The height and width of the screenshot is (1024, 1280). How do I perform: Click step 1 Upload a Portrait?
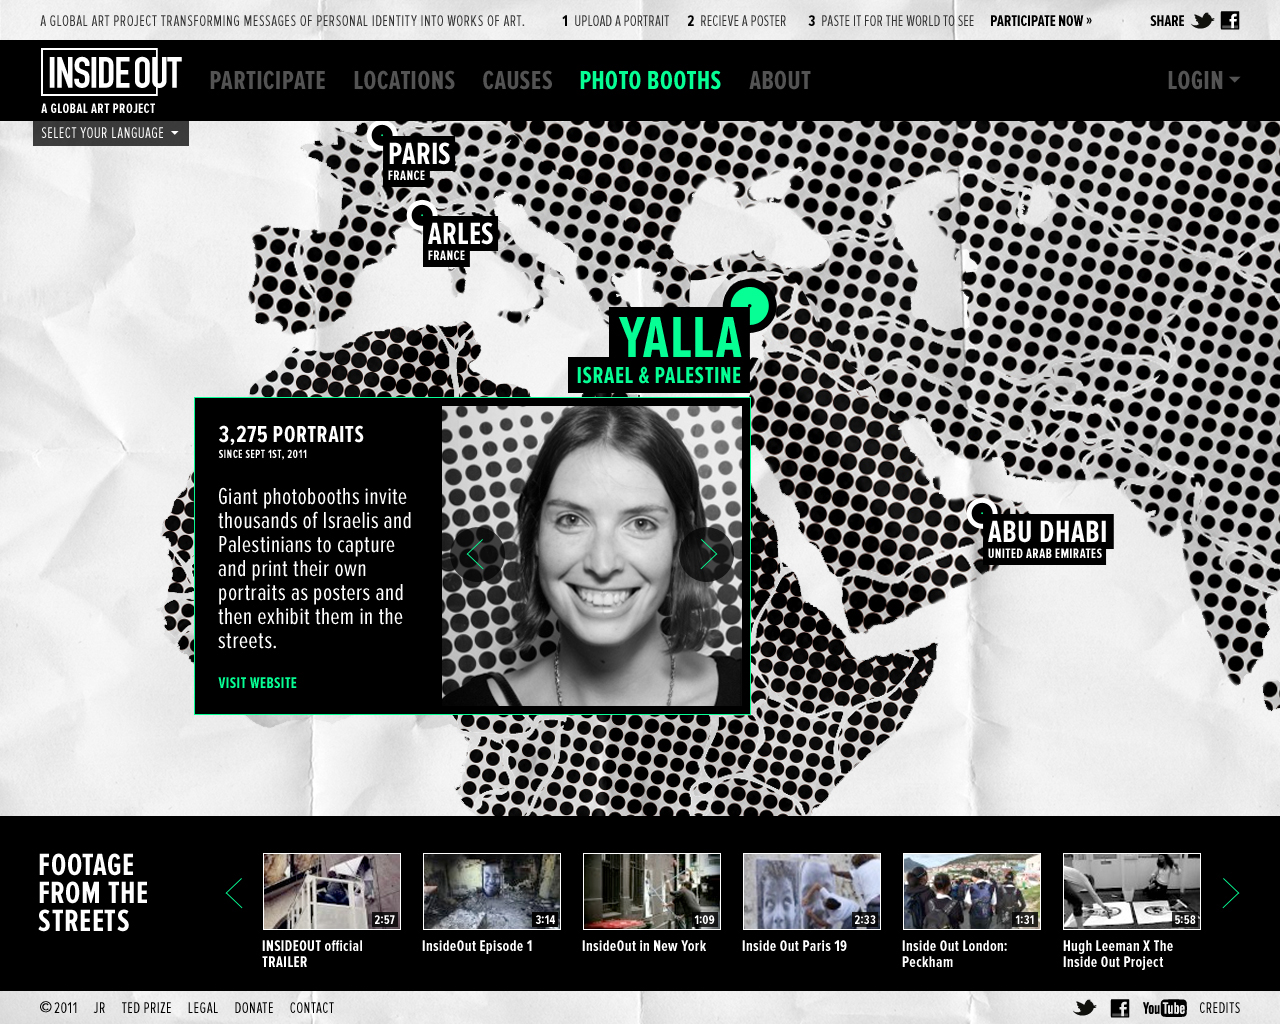(x=615, y=21)
